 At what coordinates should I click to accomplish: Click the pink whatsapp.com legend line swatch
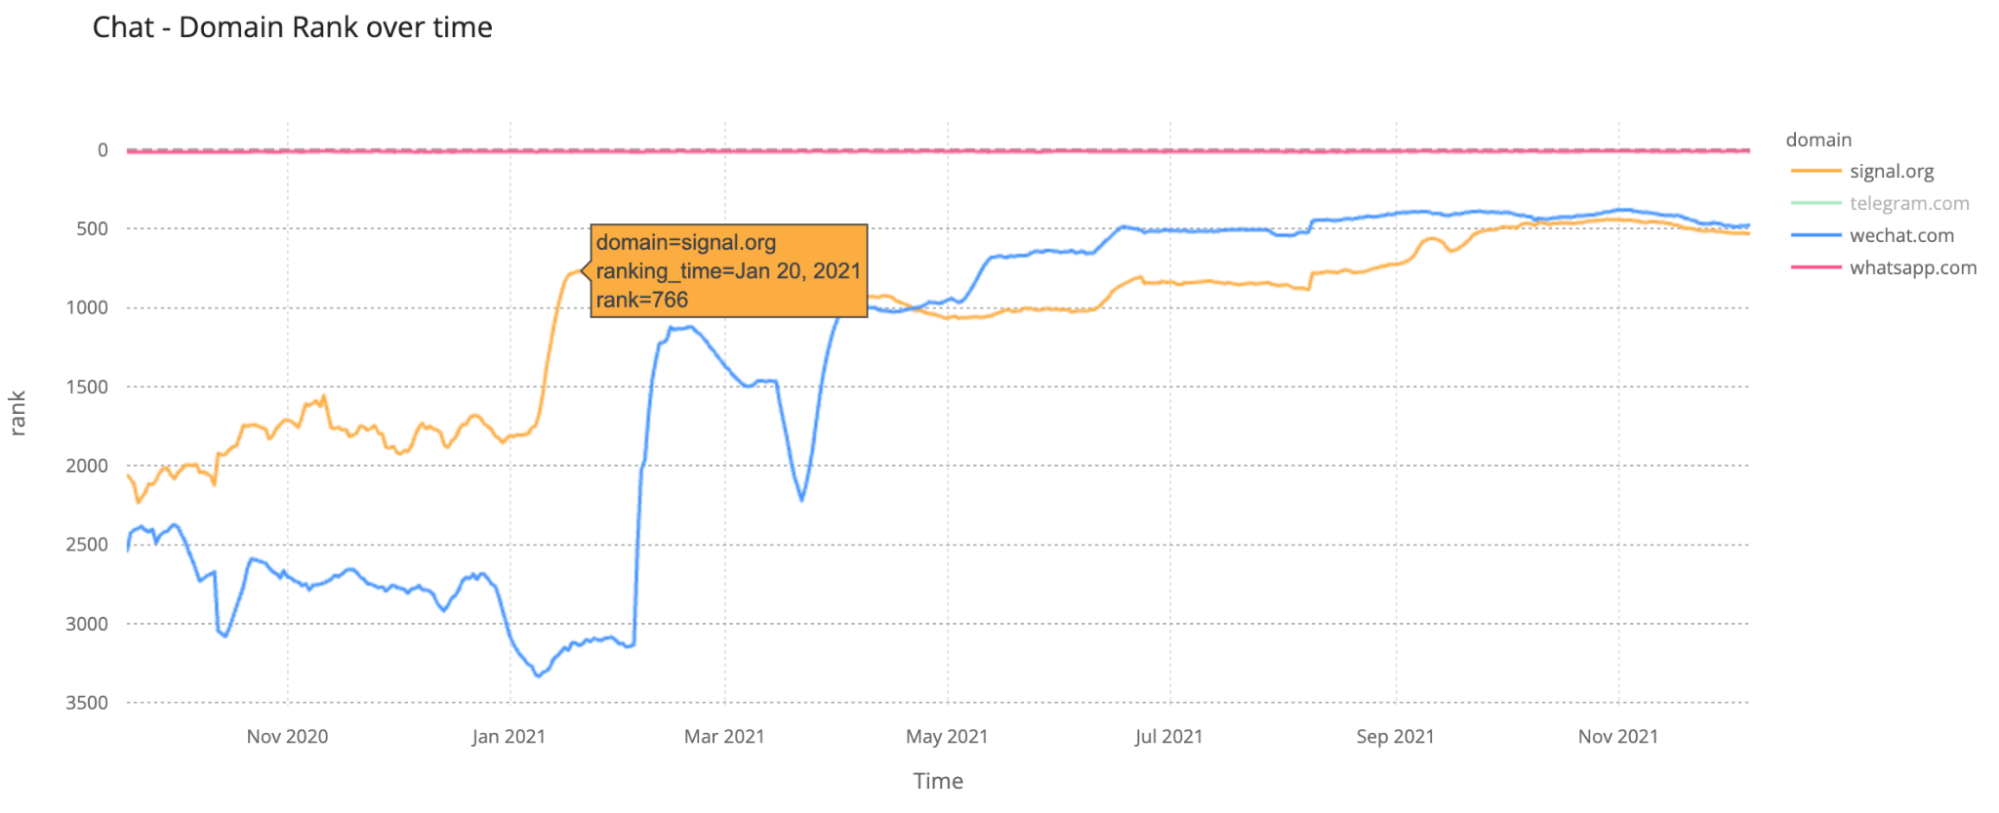(1815, 267)
